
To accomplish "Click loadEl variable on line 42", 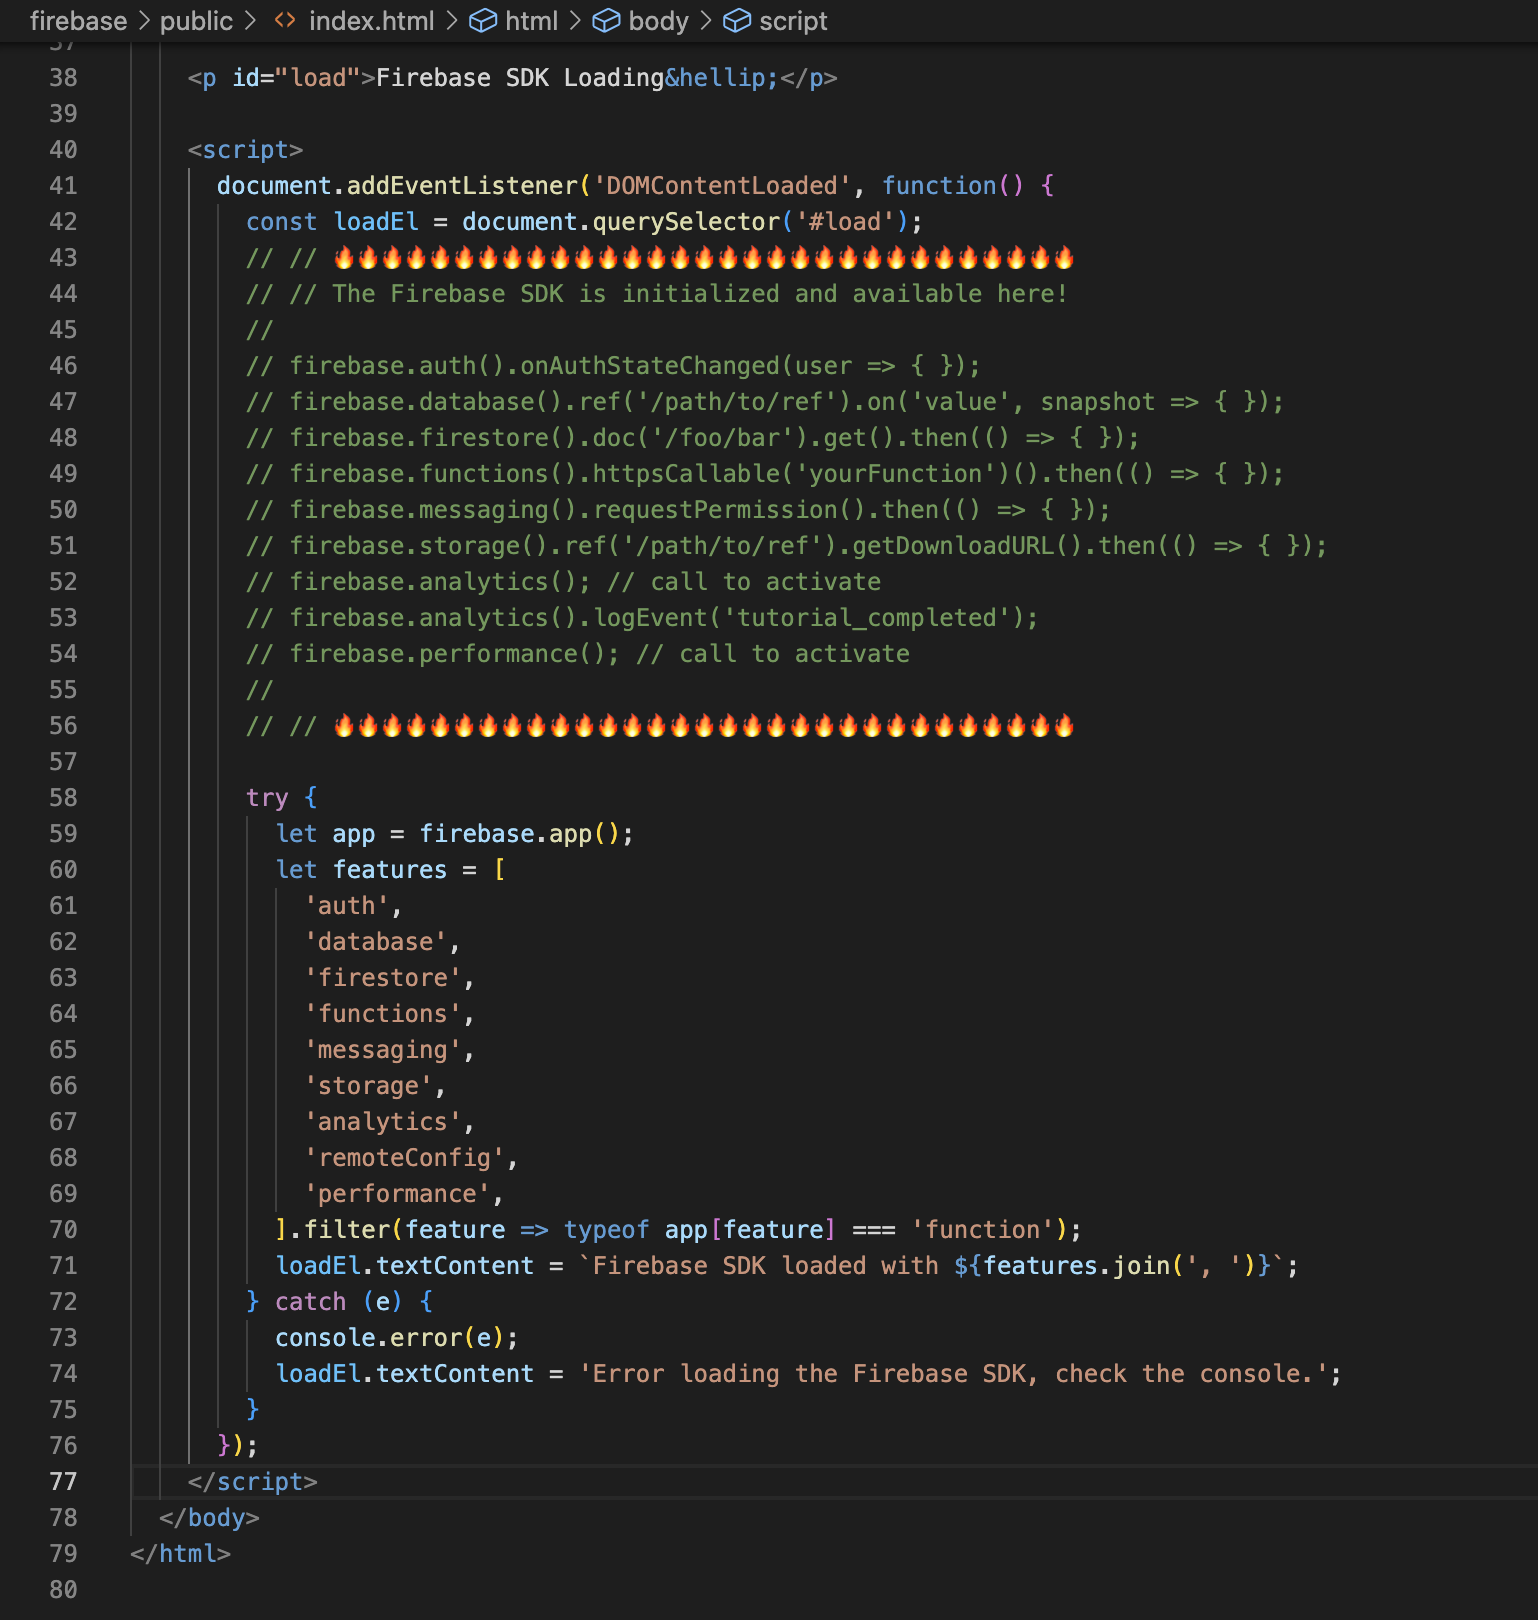I will click(376, 222).
